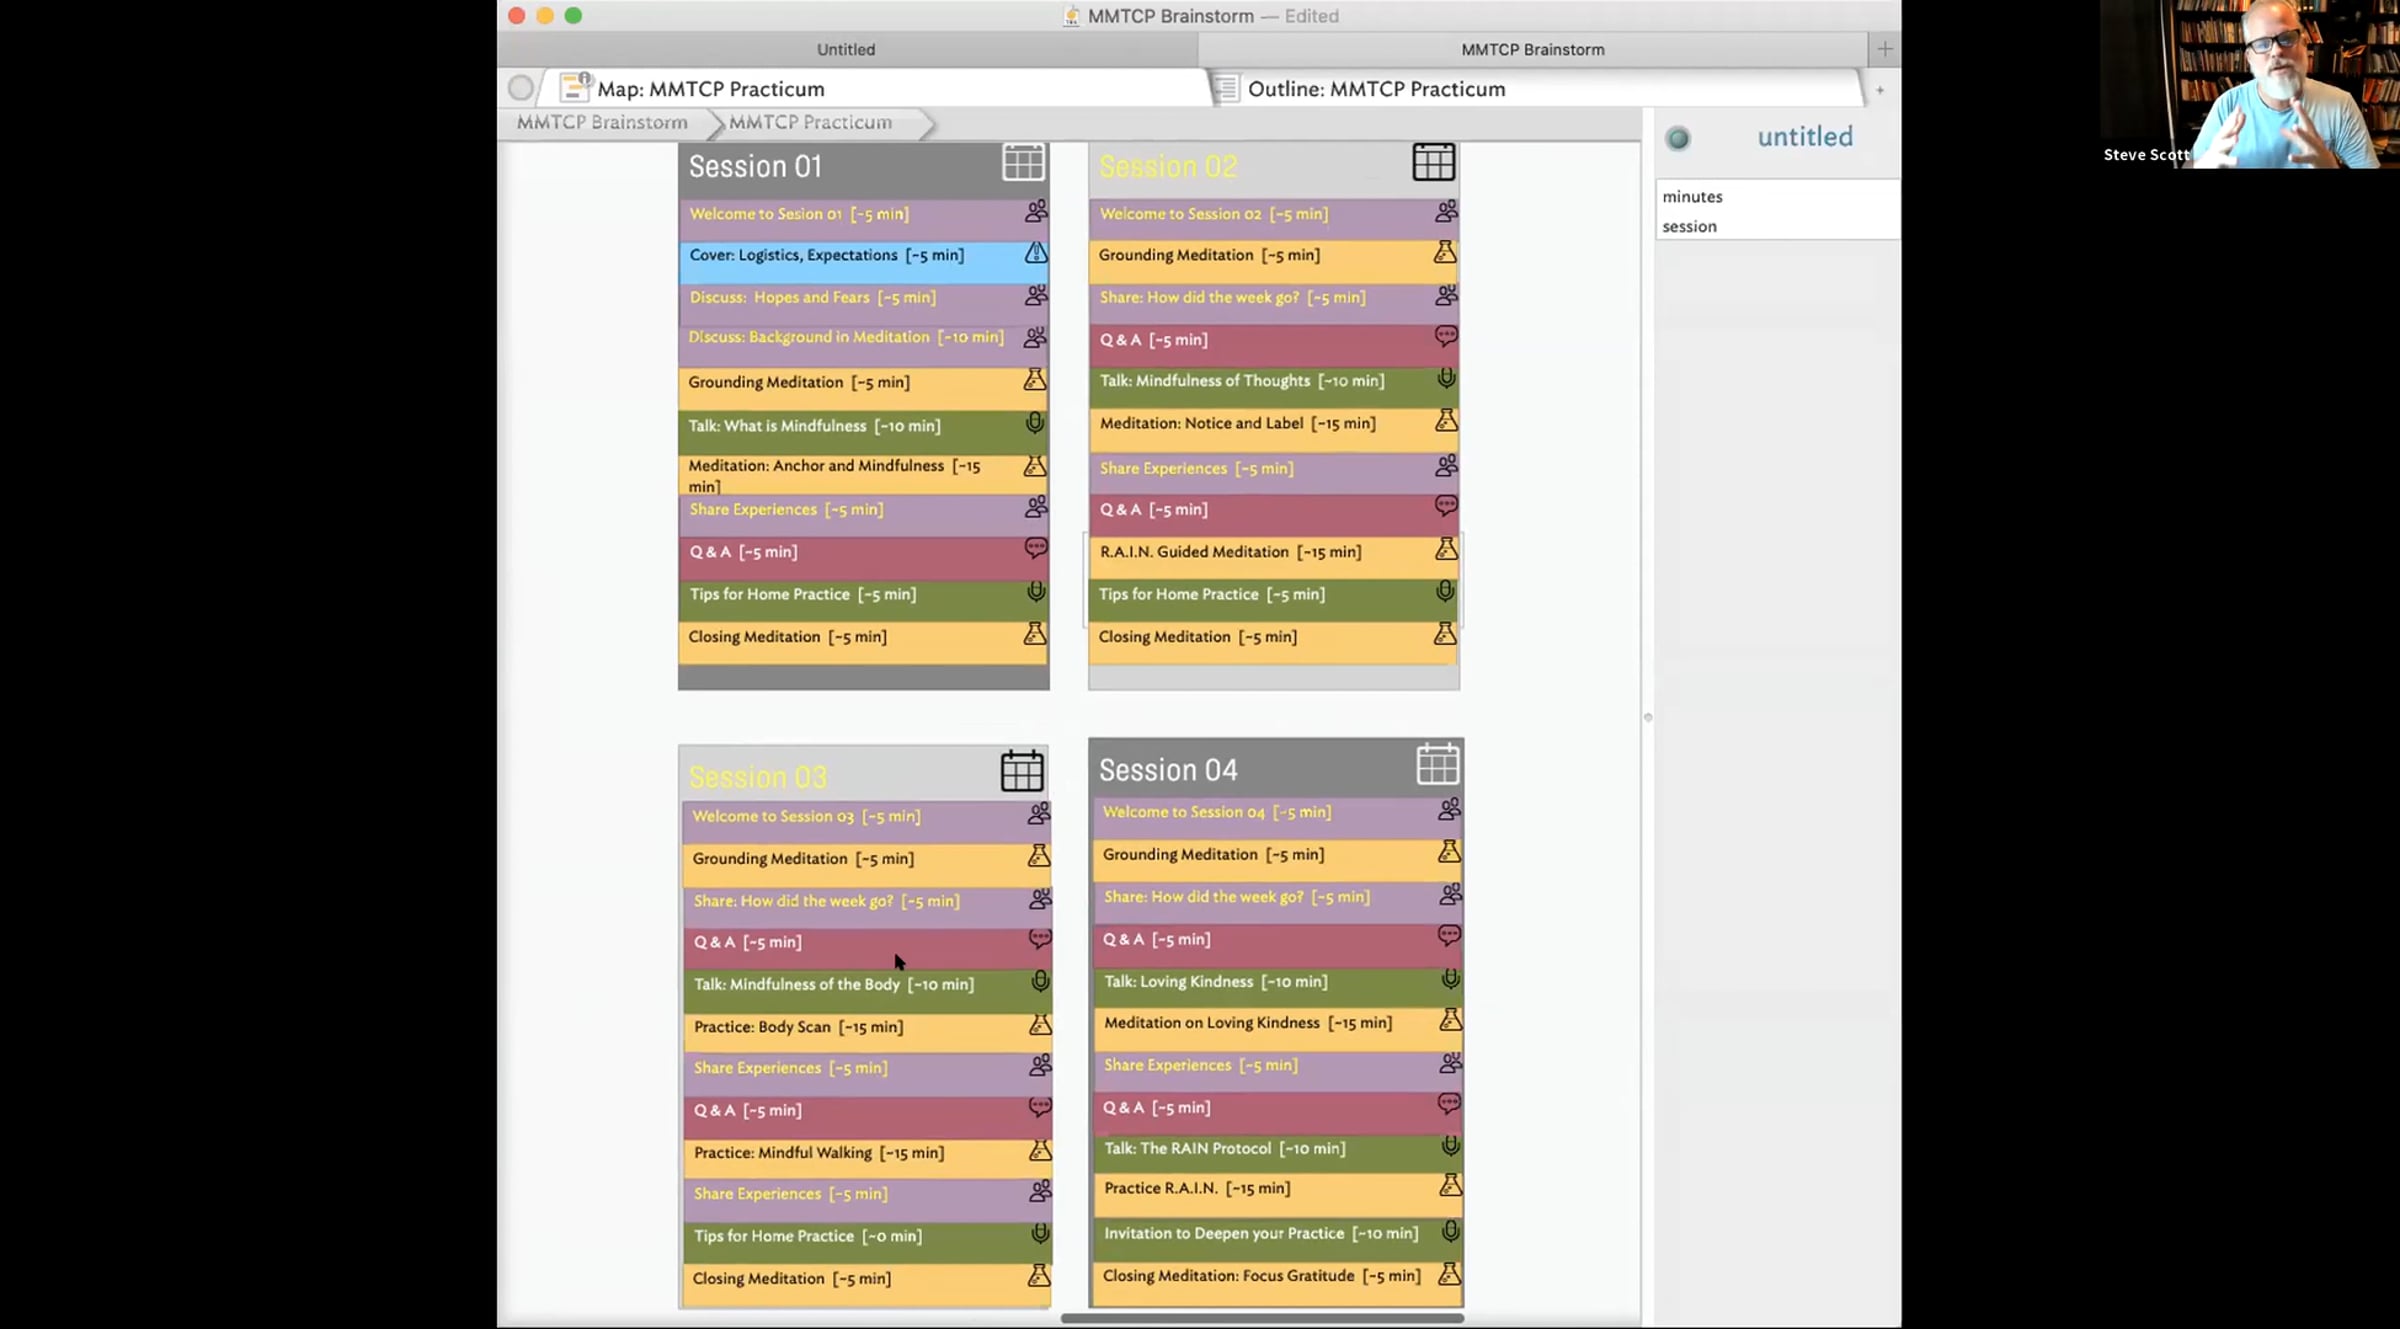The width and height of the screenshot is (2400, 1329).
Task: Click the microphone badge on Talk: What is Mindfulness
Action: [x=1035, y=423]
